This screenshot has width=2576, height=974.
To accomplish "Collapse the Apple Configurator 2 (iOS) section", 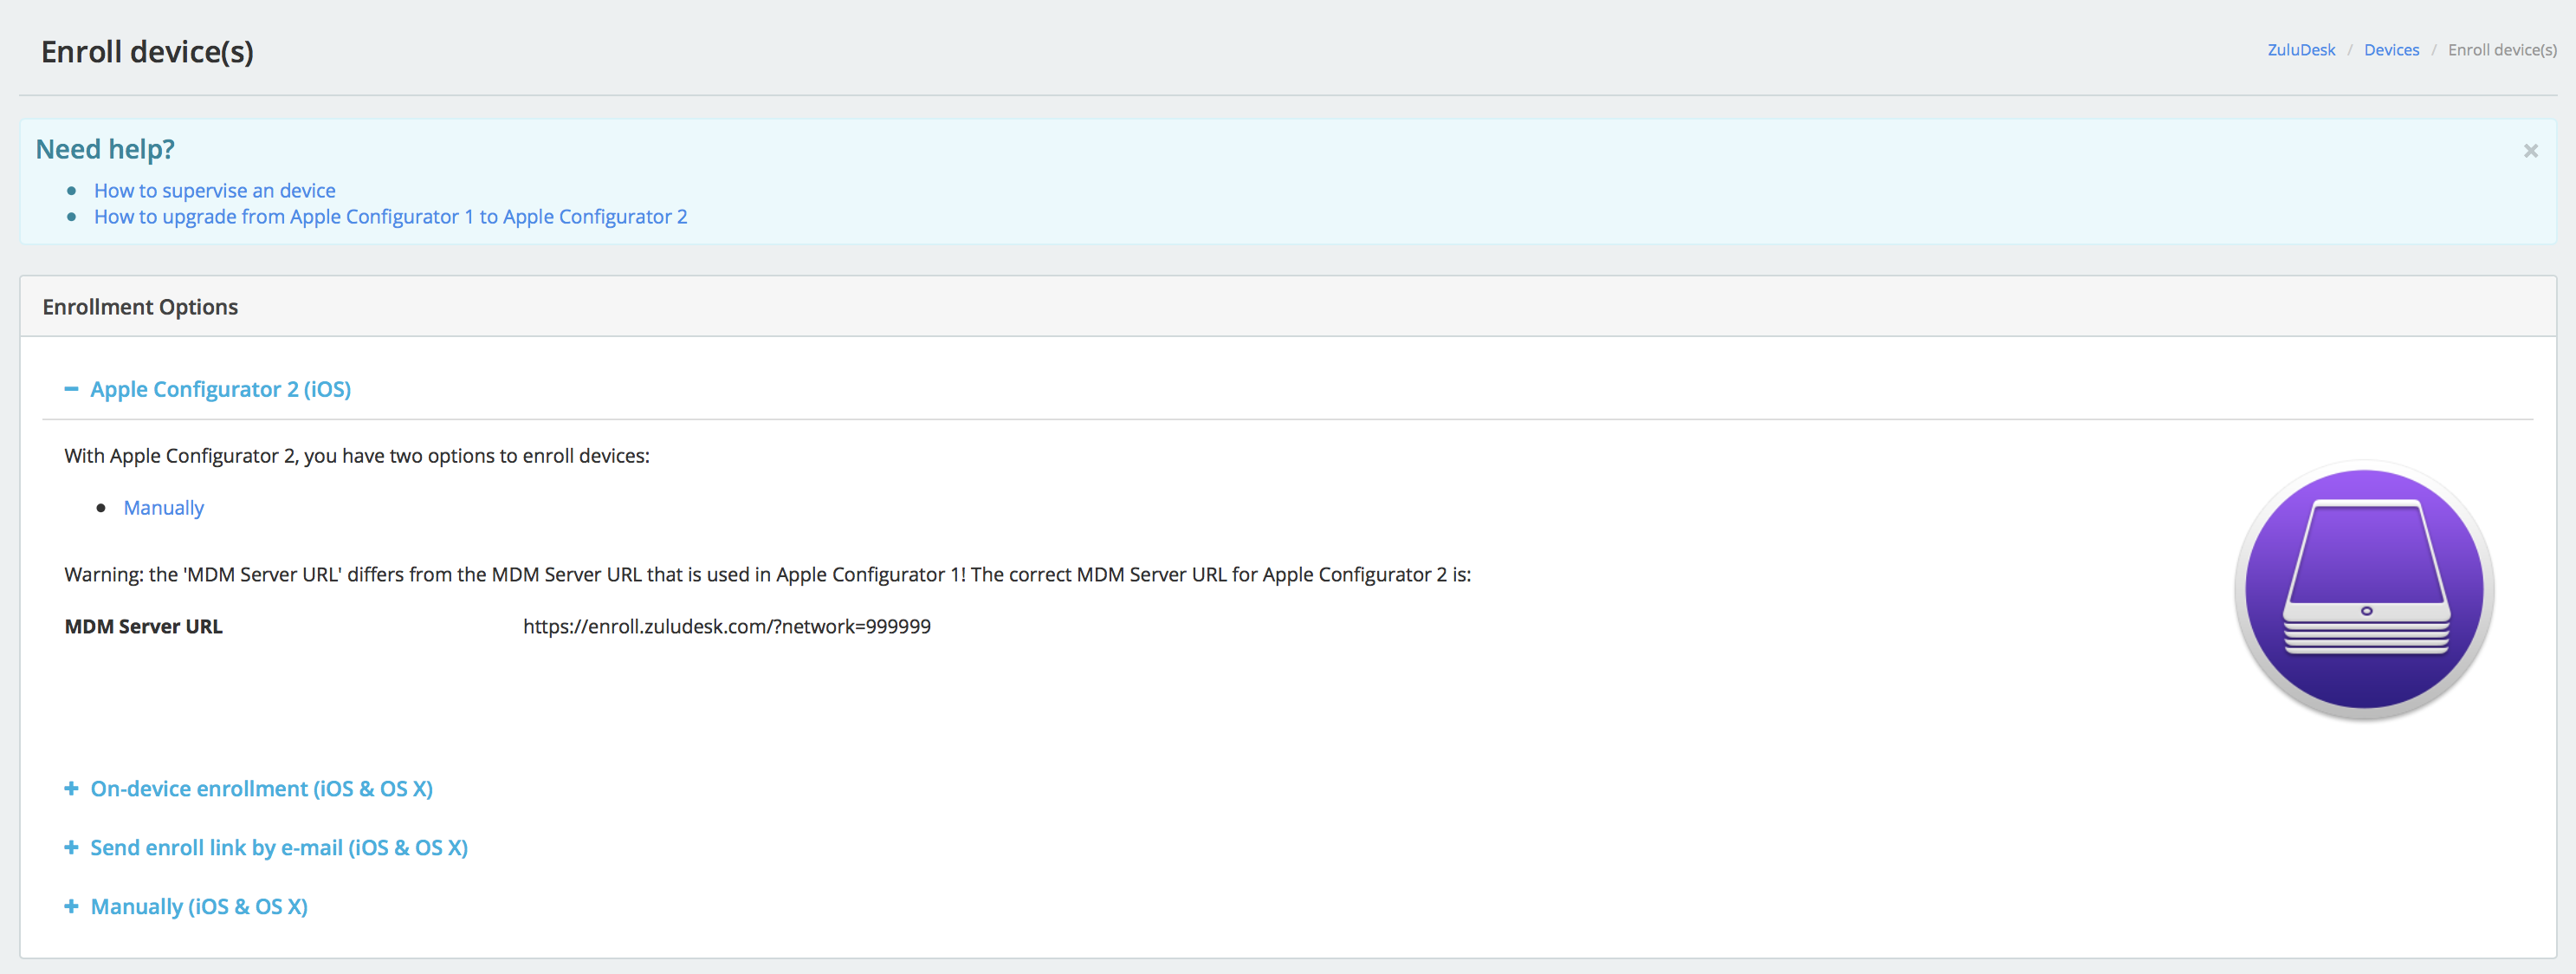I will click(x=208, y=389).
